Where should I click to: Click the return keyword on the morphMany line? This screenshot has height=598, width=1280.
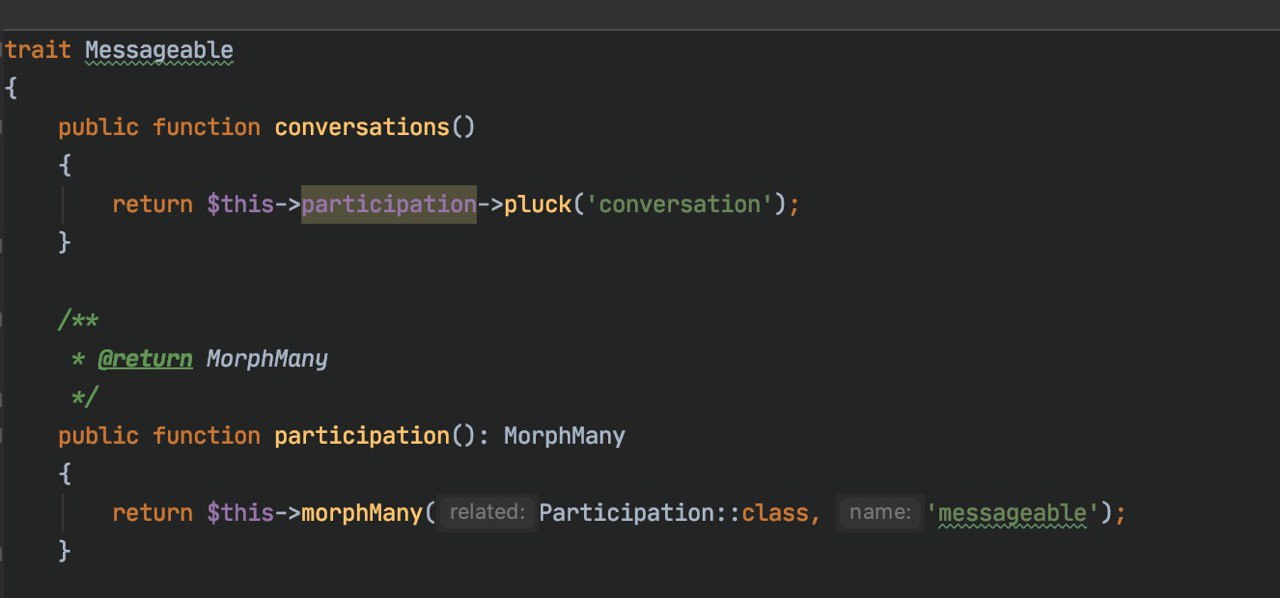tap(152, 513)
